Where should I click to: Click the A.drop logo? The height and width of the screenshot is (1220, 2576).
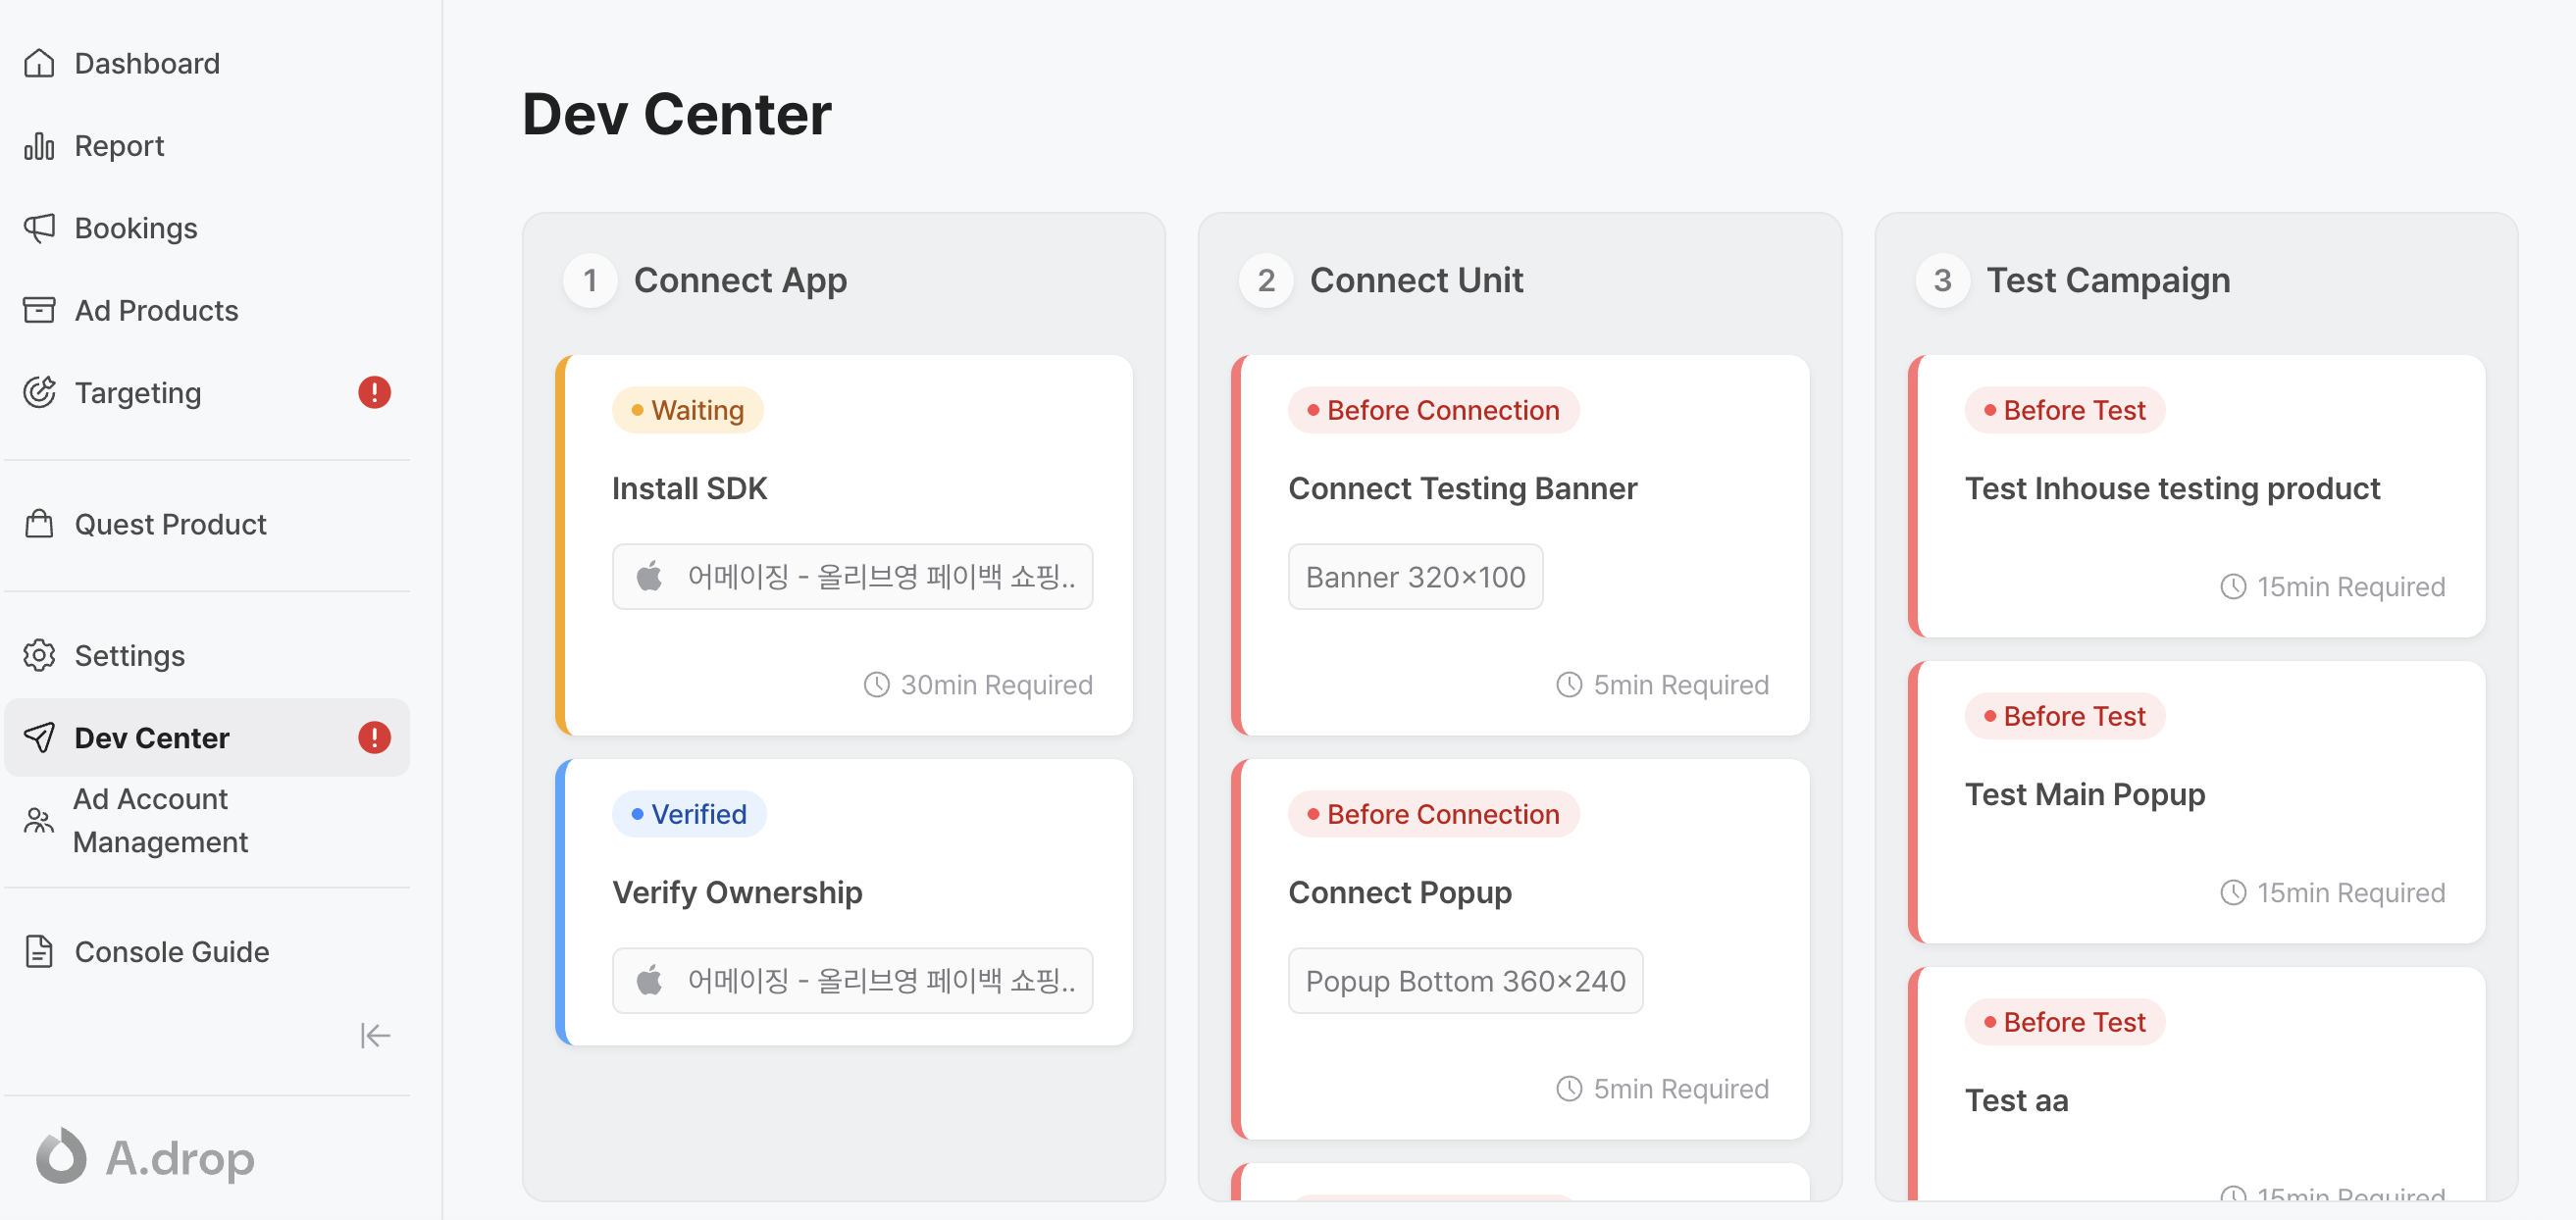click(146, 1157)
